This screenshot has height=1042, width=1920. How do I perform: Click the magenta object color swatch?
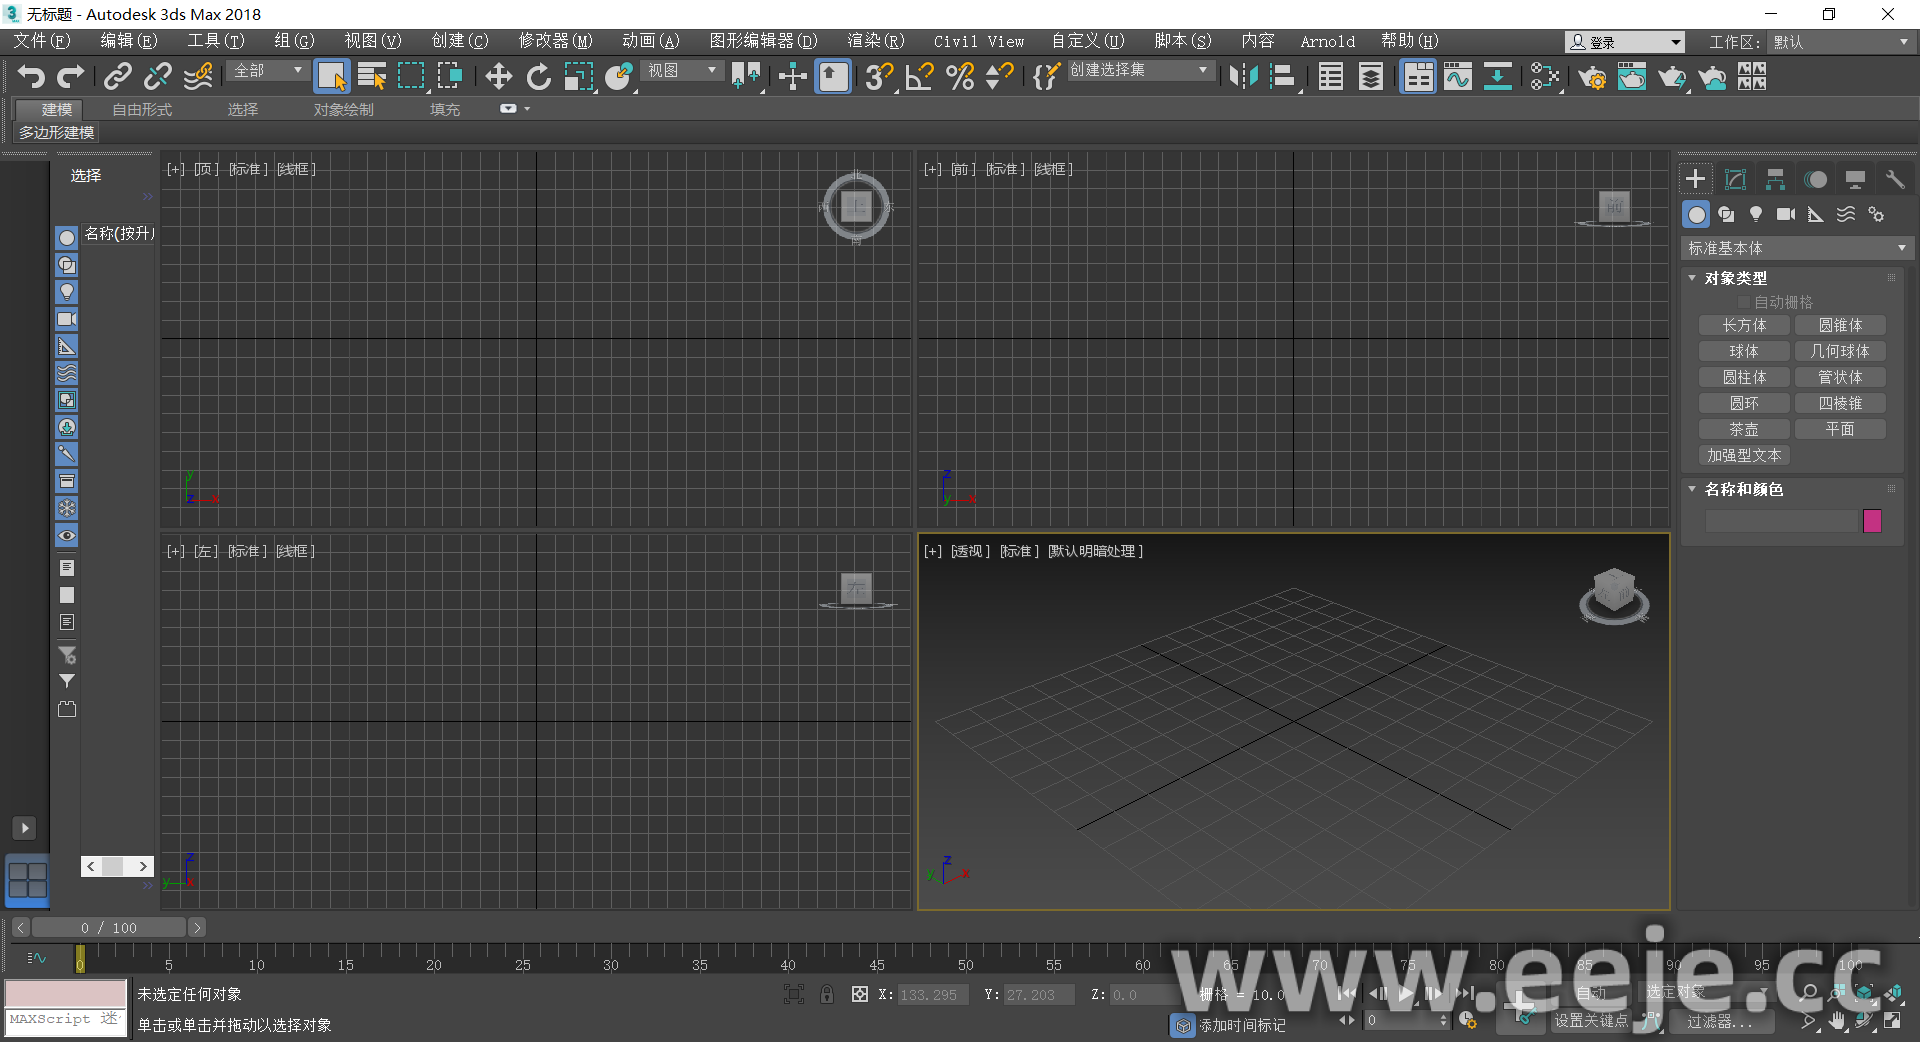[x=1872, y=521]
